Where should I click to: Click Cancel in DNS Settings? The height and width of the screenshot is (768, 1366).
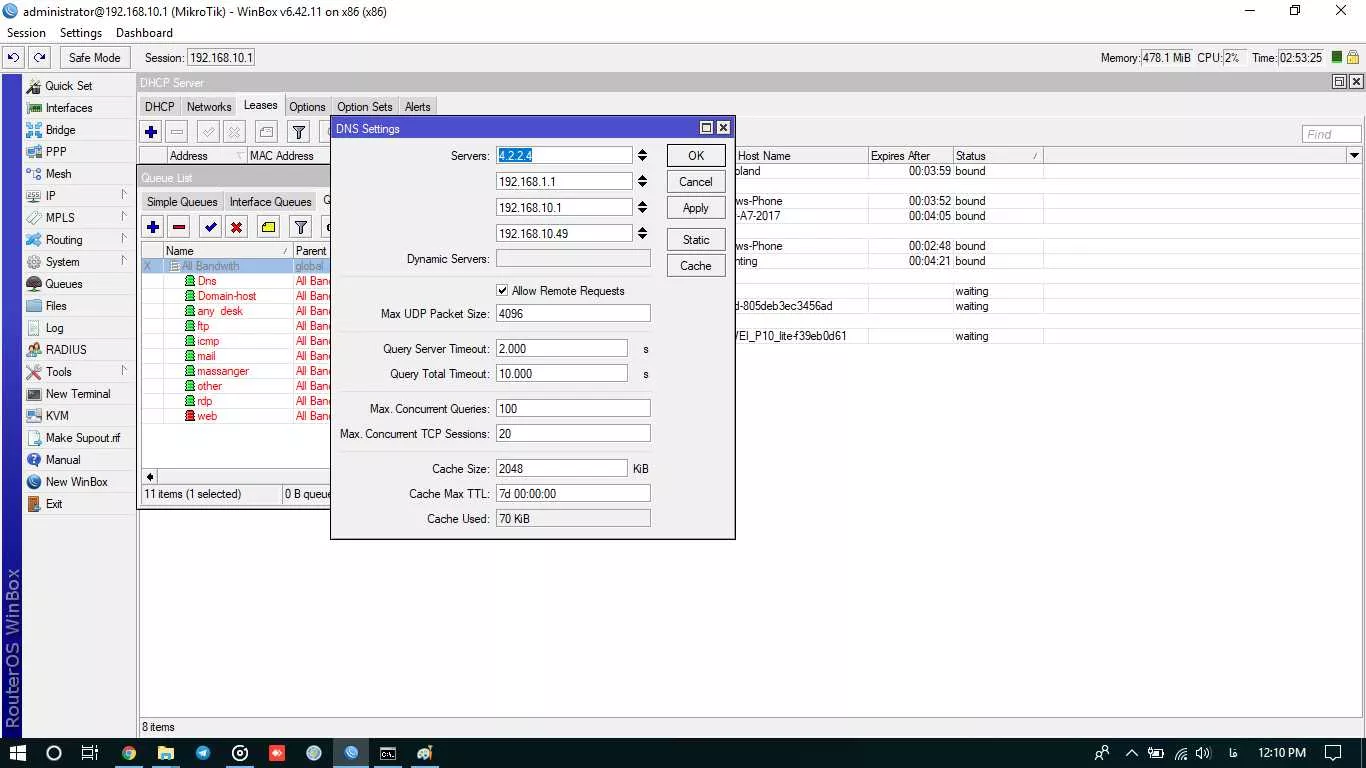click(x=696, y=182)
